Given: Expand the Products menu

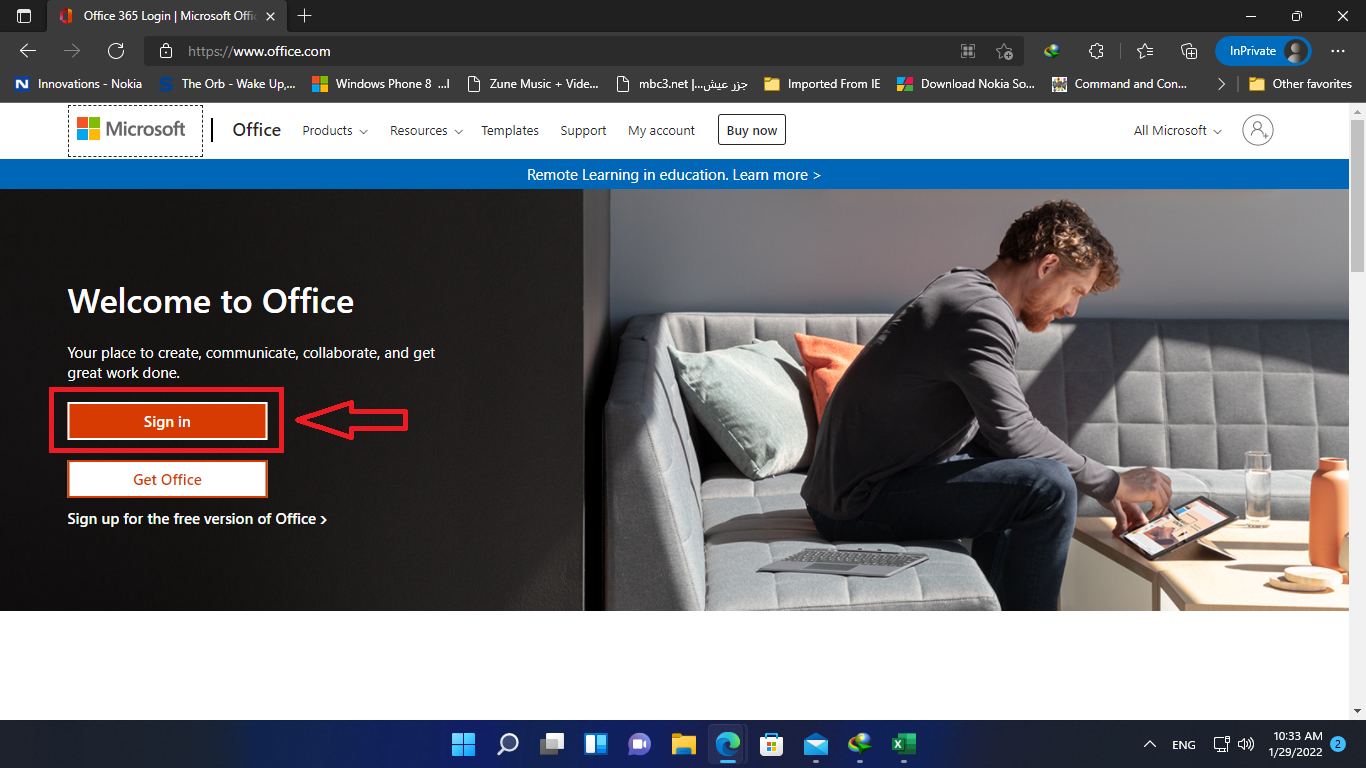Looking at the screenshot, I should point(335,131).
